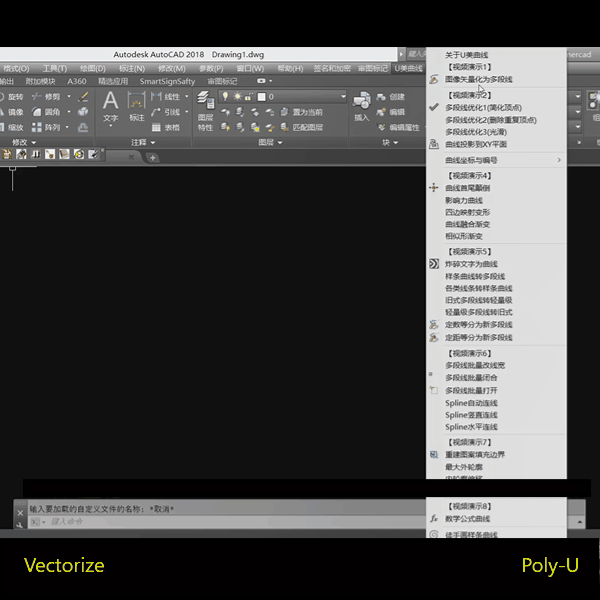This screenshot has width=600, height=600.
Task: Open the U美曲线 menu bar item
Action: pyautogui.click(x=408, y=68)
